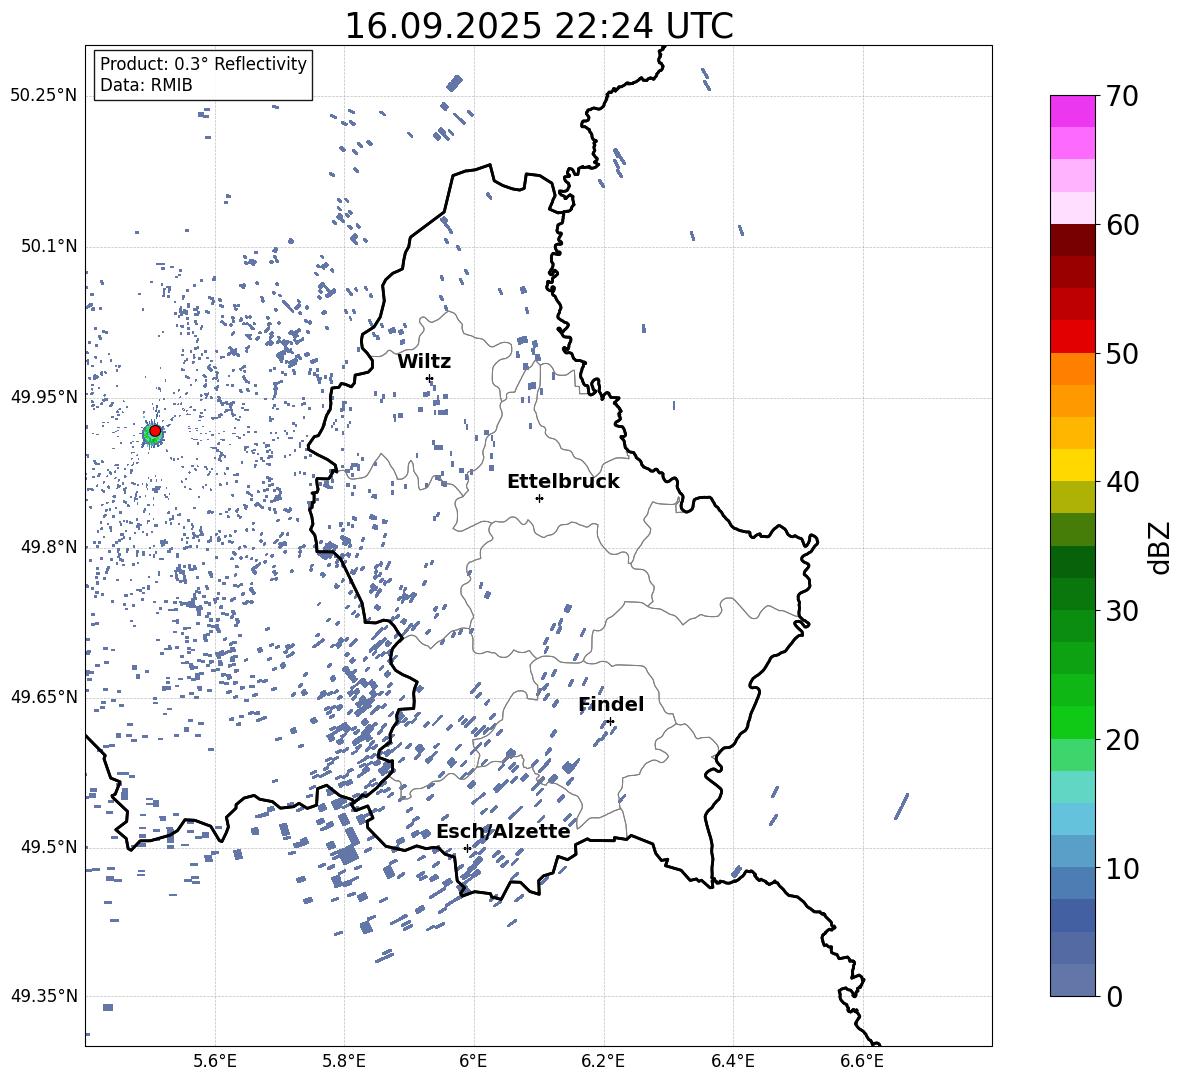
Task: Click the 5.8°E longitude label
Action: [344, 1061]
